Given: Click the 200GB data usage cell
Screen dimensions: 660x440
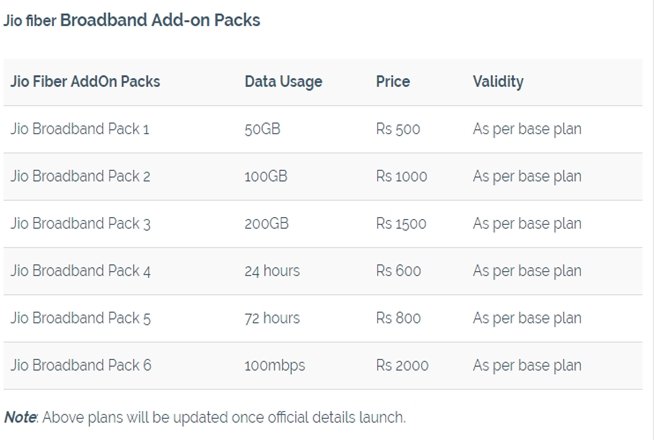Looking at the screenshot, I should coord(266,223).
